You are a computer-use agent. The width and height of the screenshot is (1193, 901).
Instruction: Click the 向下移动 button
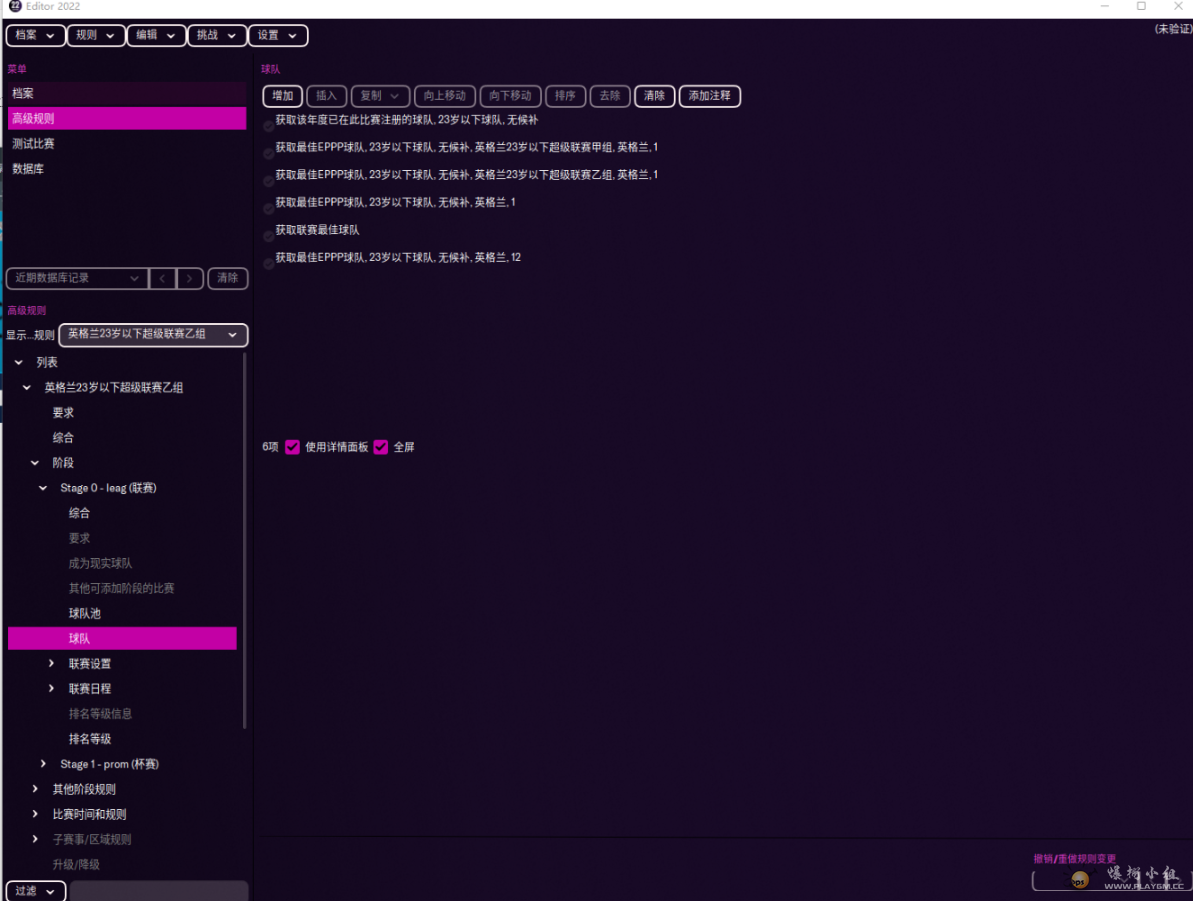(x=511, y=96)
